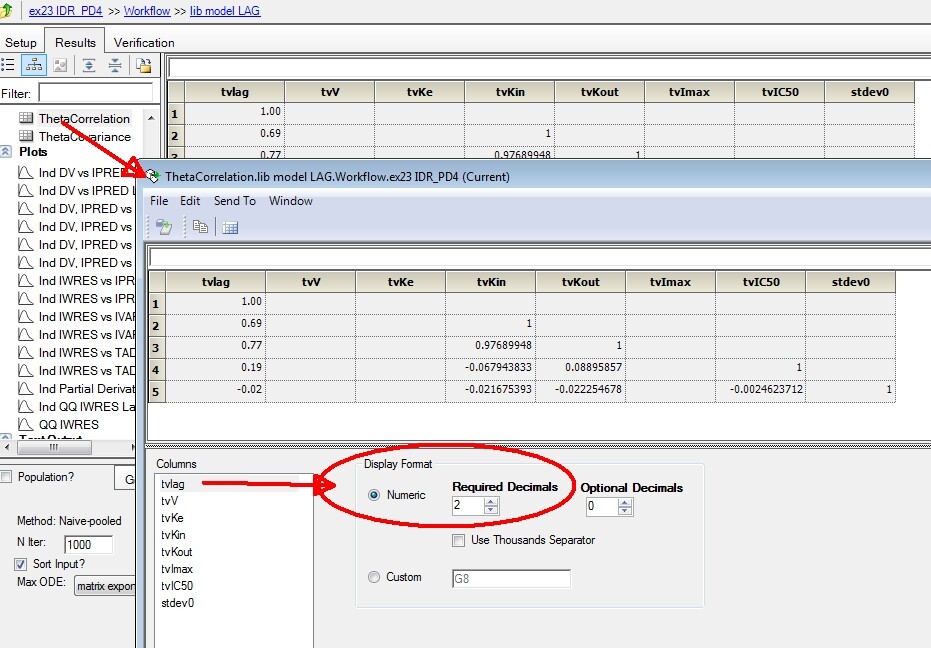The image size is (931, 648).
Task: Click the N Iter input field
Action: pyautogui.click(x=88, y=545)
